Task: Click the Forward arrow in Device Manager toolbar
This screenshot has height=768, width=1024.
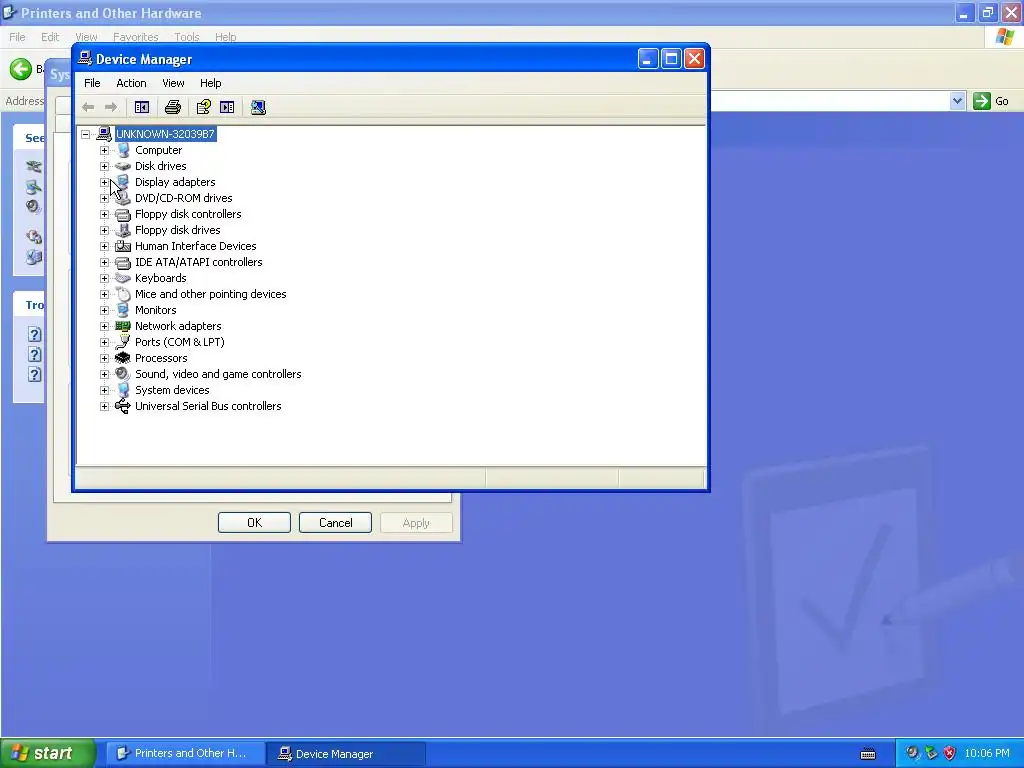Action: click(x=110, y=107)
